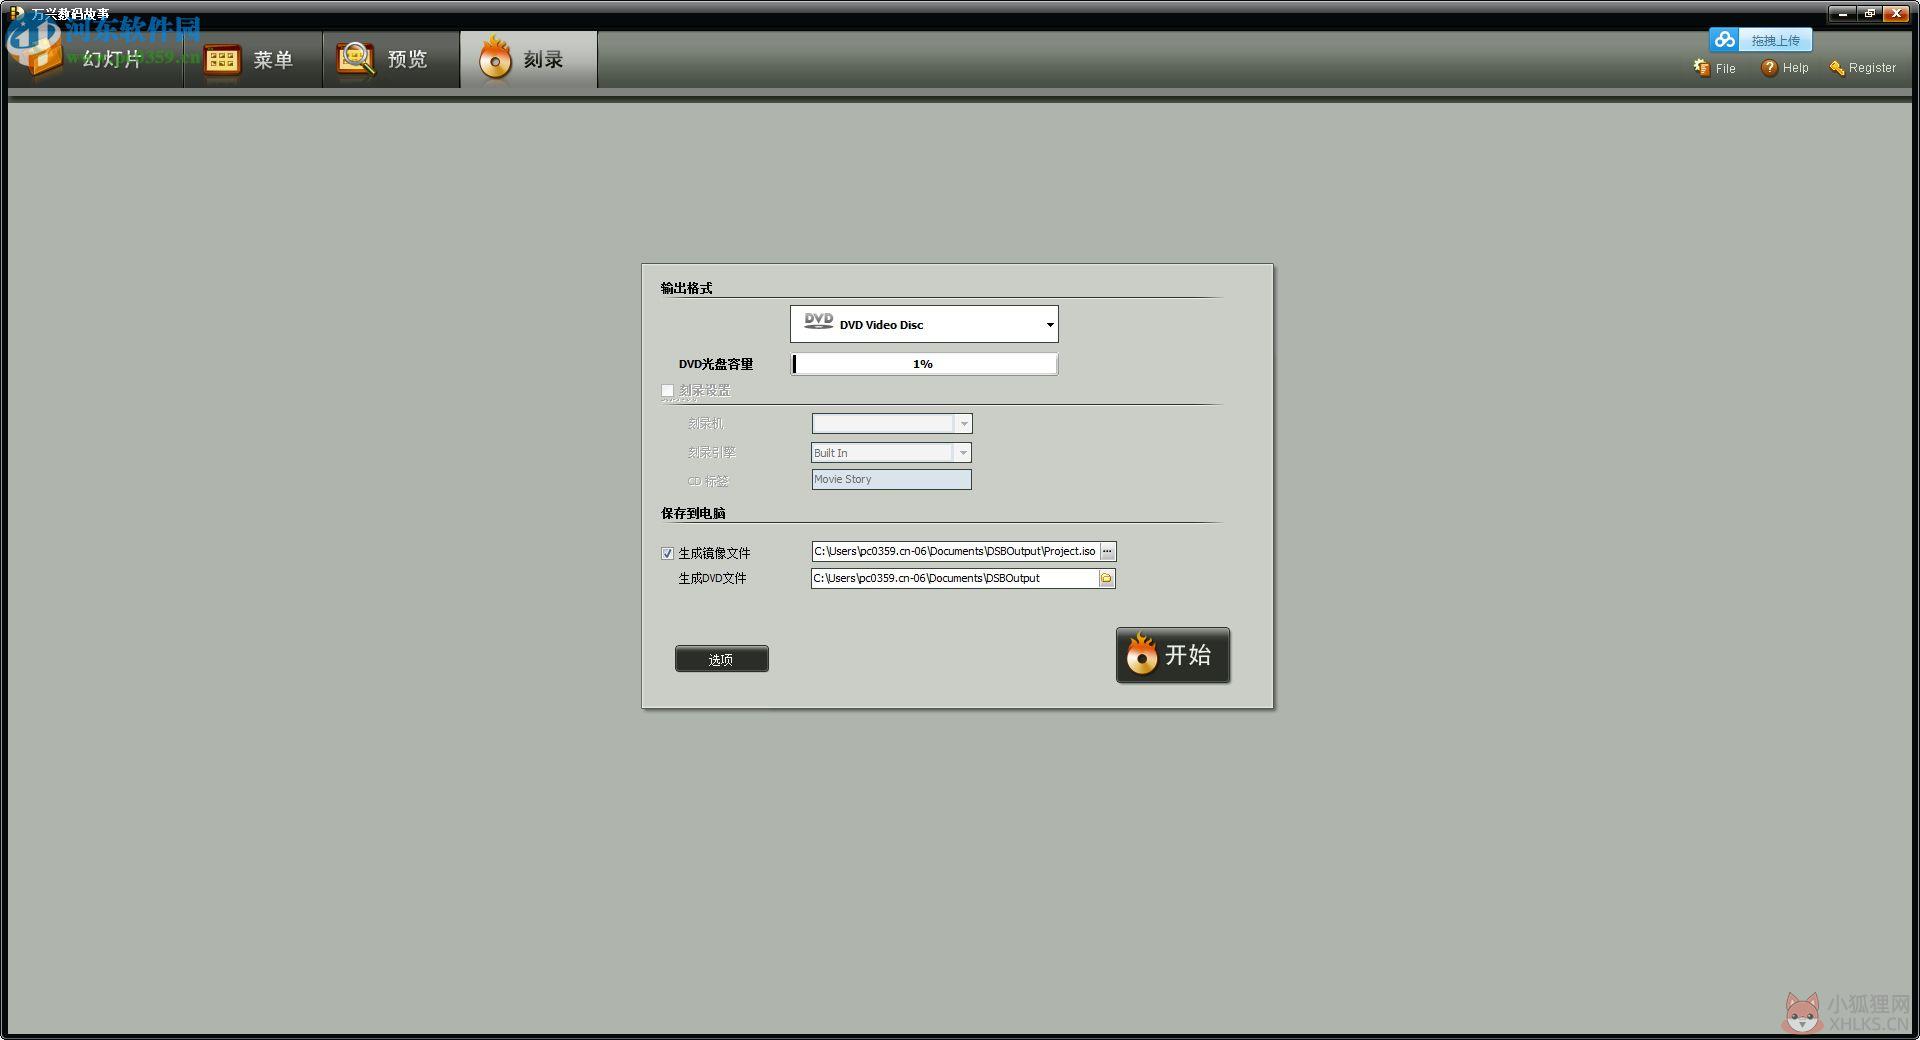Enable the 刻录设置 checkbox
Screen dimensions: 1920x1040
pos(668,391)
